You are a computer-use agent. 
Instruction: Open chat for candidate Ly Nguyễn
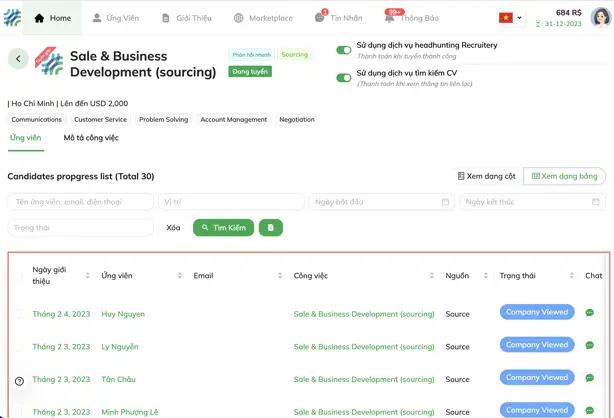point(589,346)
